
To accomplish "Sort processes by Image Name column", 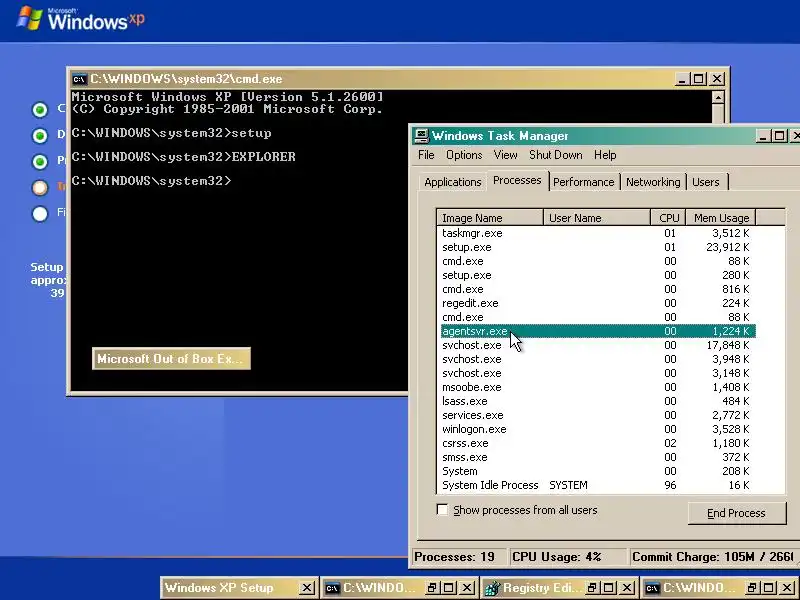I will [x=490, y=218].
